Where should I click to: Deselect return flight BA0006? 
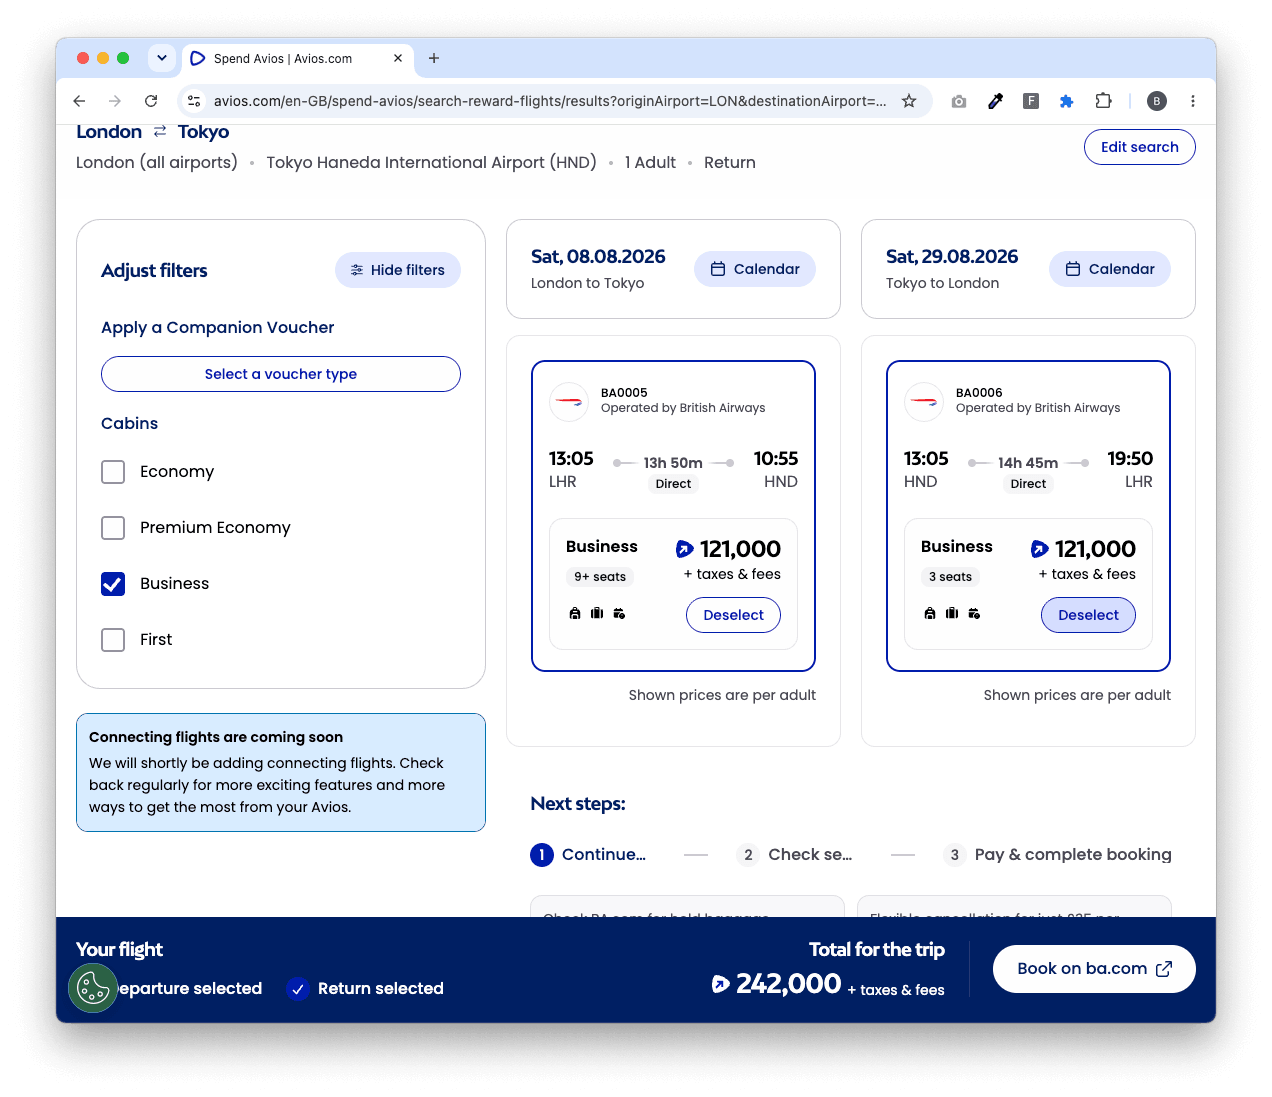1088,615
